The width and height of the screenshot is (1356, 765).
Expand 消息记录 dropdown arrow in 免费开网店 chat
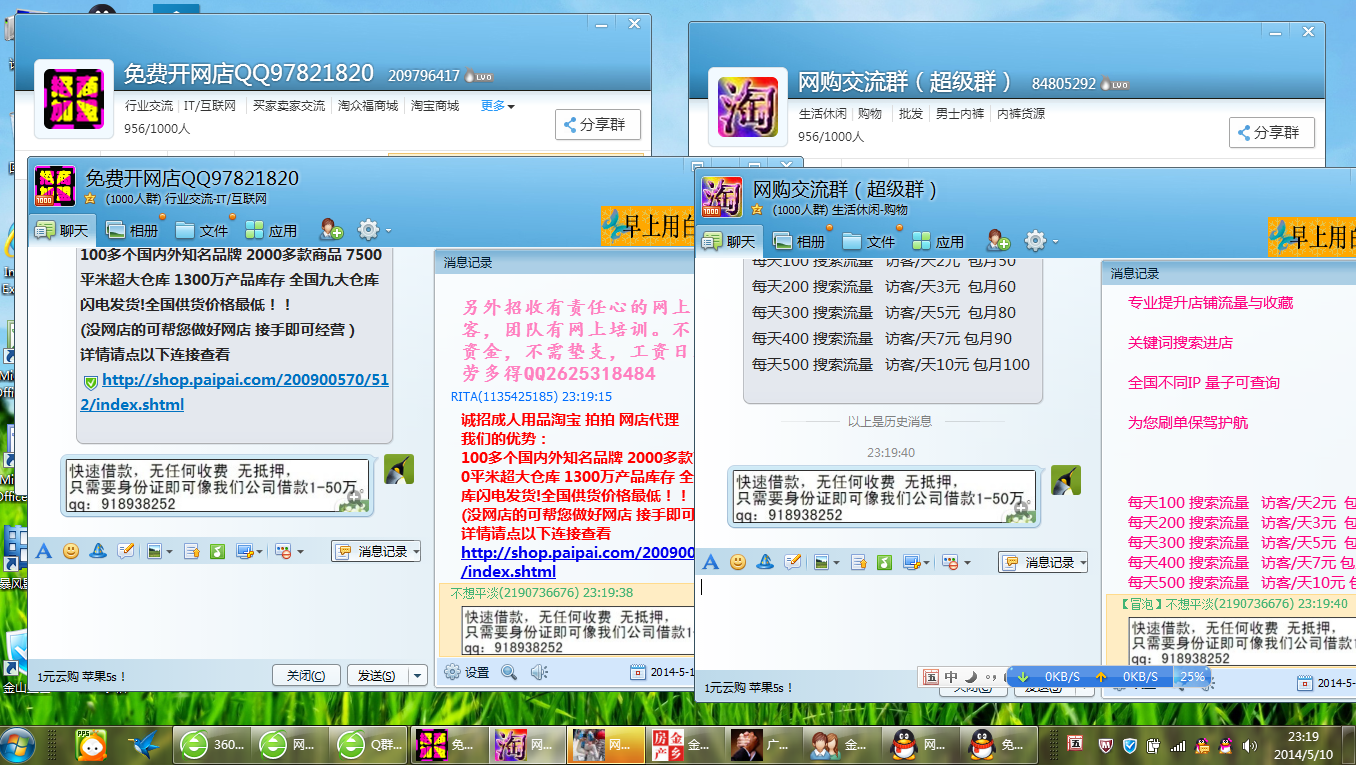(x=415, y=552)
